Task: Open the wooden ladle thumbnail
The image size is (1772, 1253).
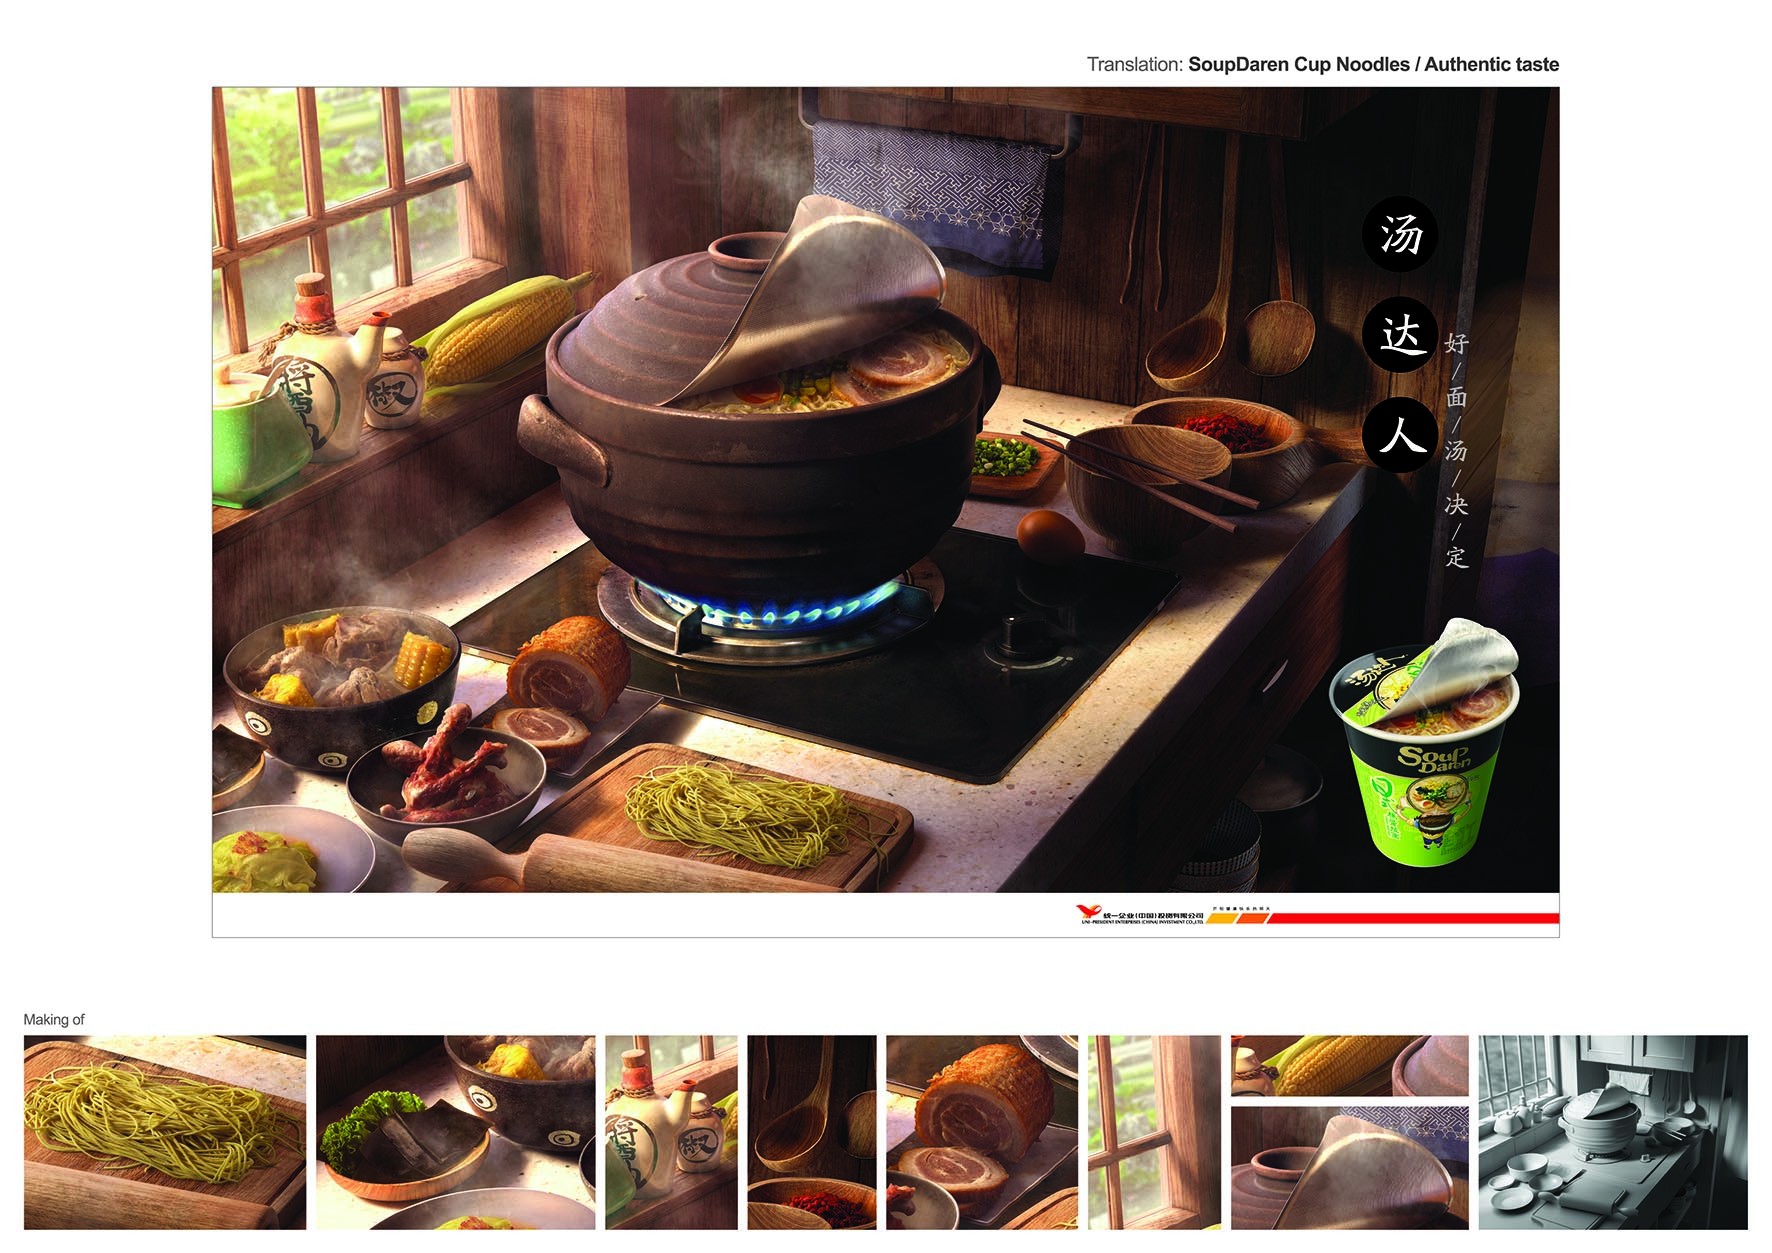Action: tap(812, 1132)
